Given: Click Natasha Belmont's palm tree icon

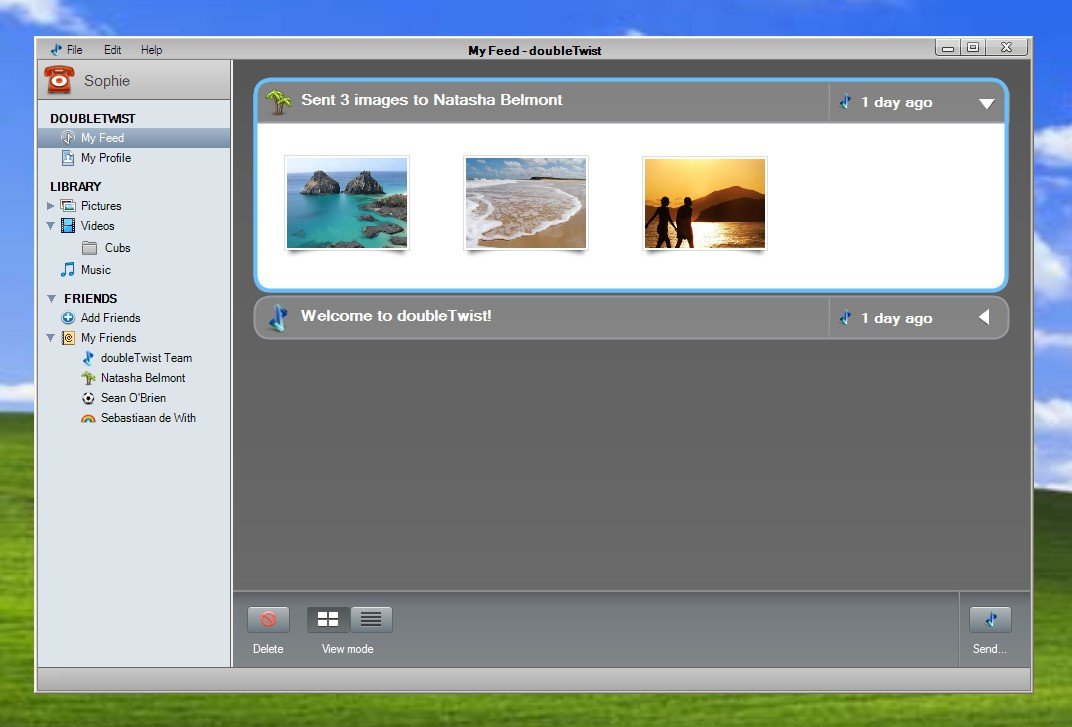Looking at the screenshot, I should click(x=88, y=378).
